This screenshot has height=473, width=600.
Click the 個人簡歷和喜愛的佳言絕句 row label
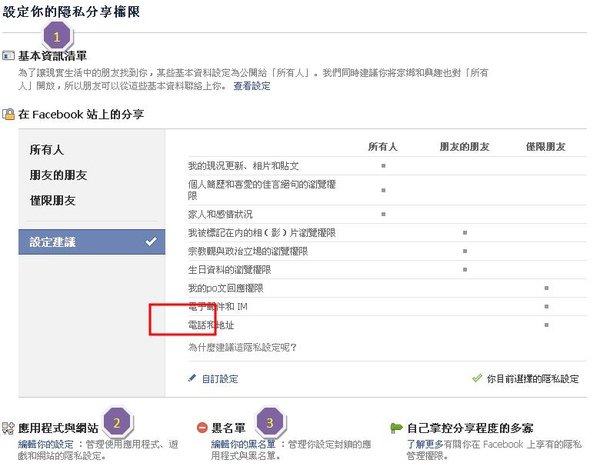pyautogui.click(x=262, y=190)
